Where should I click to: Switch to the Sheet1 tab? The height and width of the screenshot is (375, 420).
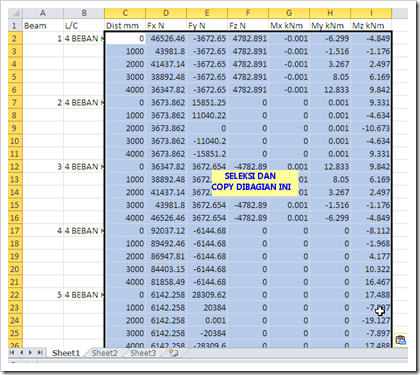66,353
